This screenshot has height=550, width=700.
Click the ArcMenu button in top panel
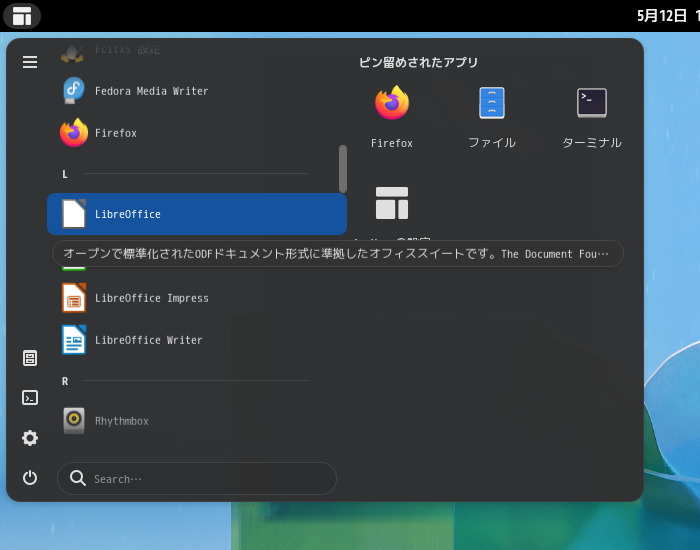(x=22, y=16)
